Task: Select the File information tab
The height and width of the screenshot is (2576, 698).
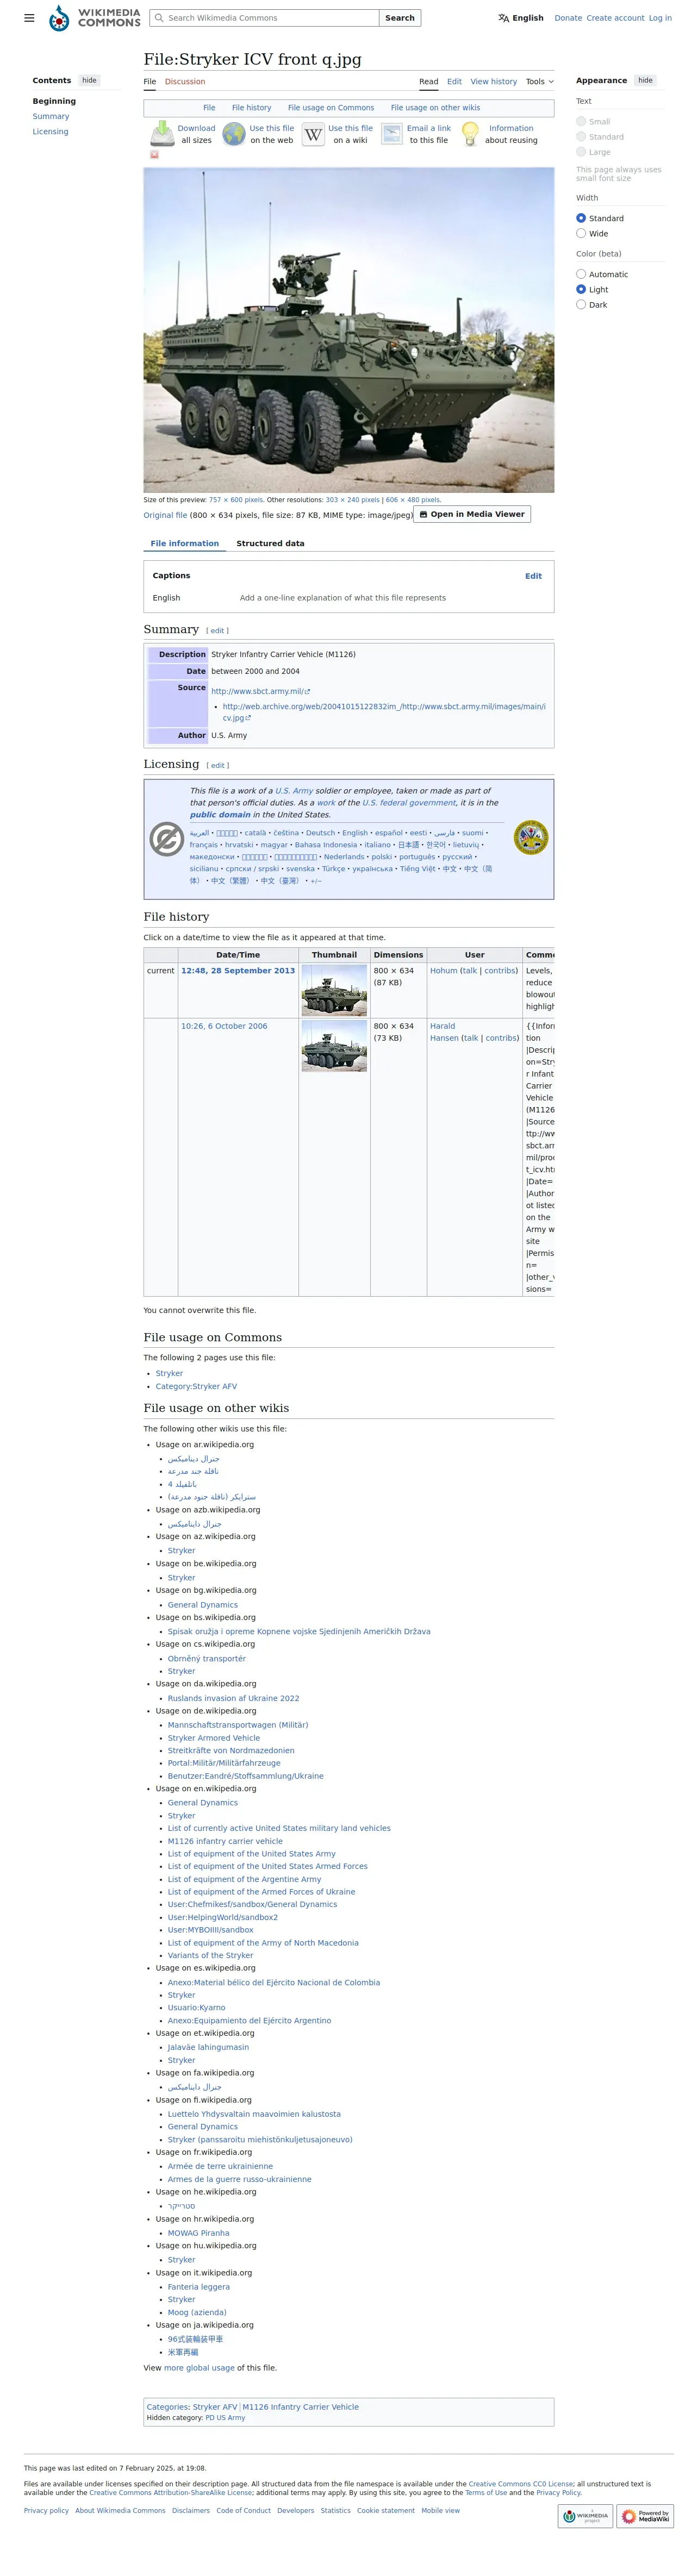Action: pyautogui.click(x=185, y=544)
